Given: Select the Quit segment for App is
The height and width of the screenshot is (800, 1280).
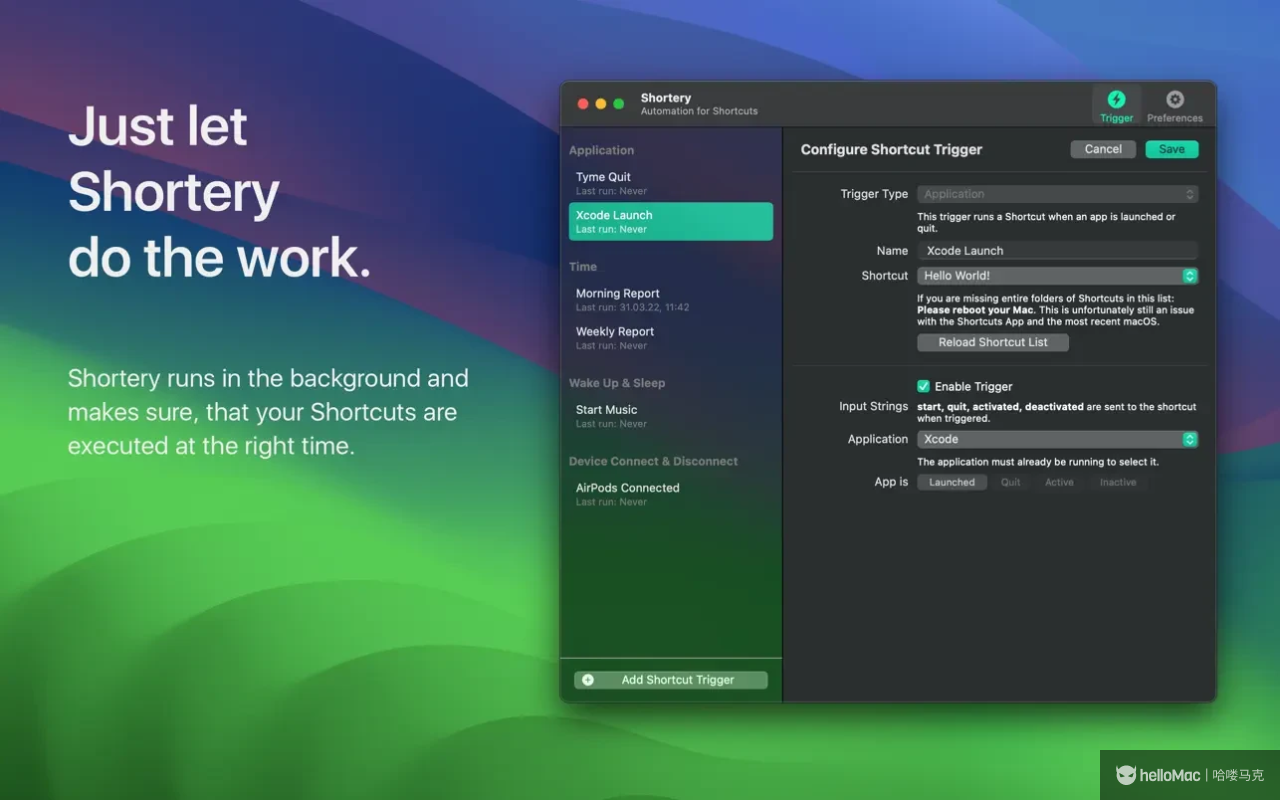Looking at the screenshot, I should coord(1011,482).
